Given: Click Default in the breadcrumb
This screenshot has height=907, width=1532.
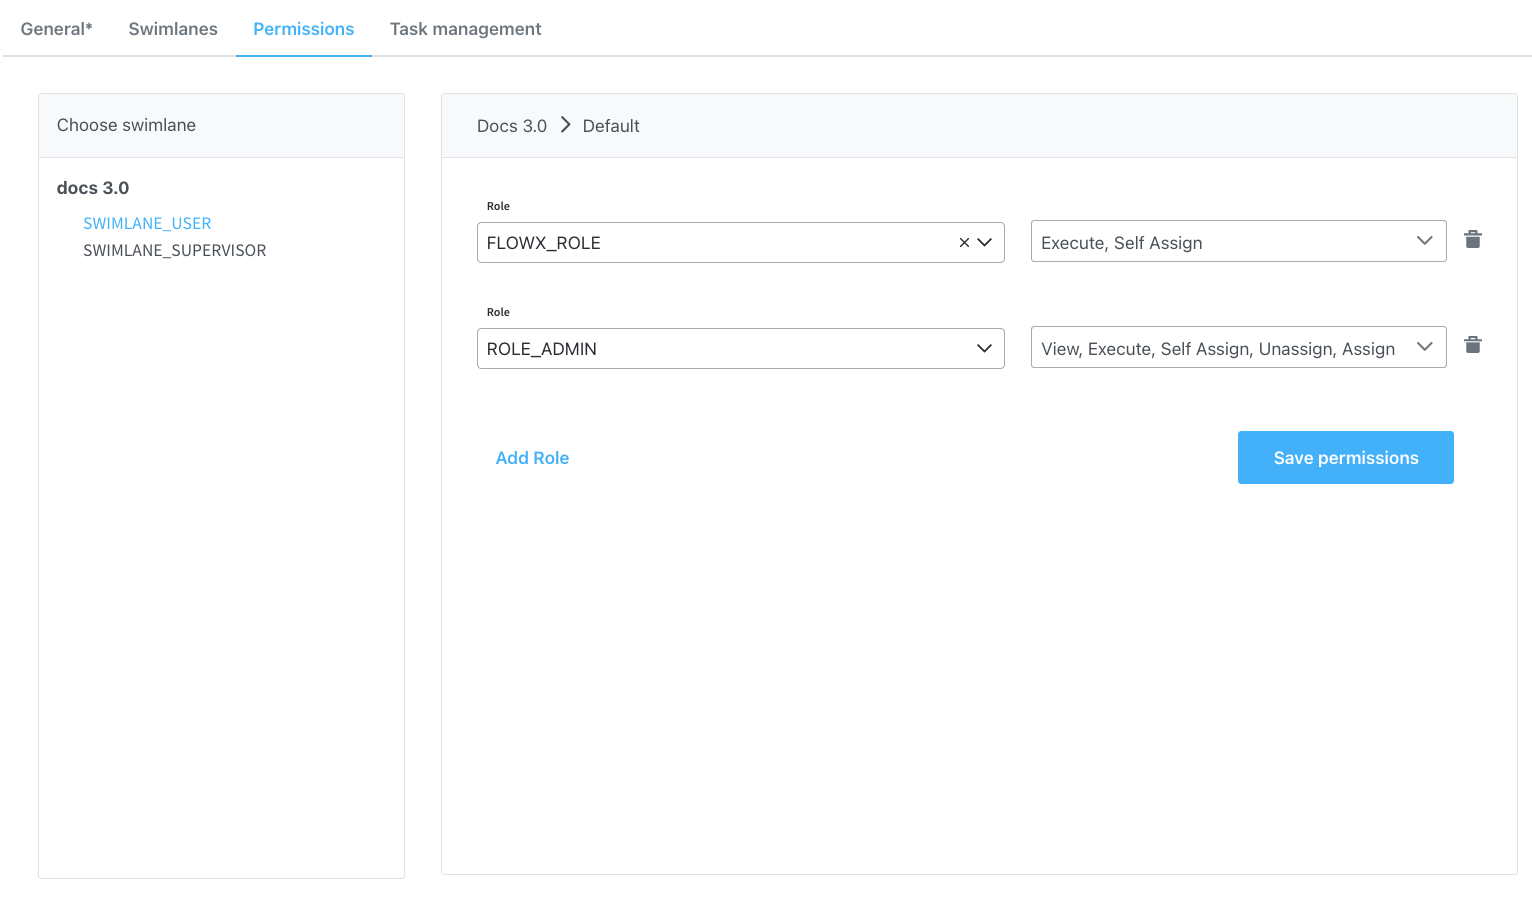Looking at the screenshot, I should 611,126.
